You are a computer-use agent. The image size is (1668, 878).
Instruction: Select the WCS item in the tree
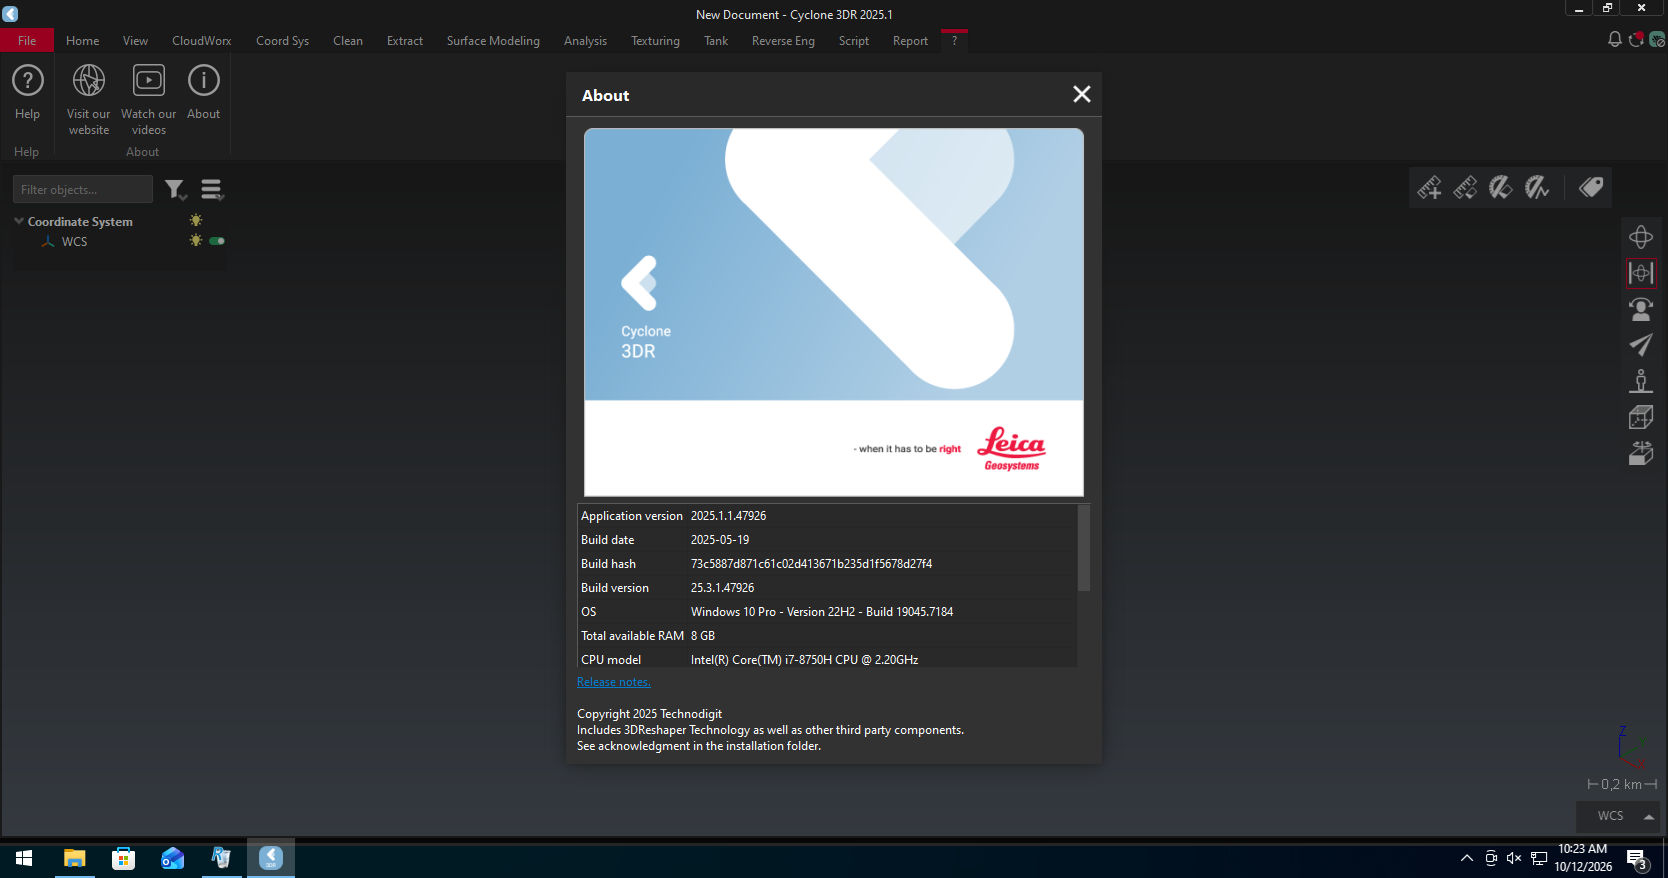[74, 242]
